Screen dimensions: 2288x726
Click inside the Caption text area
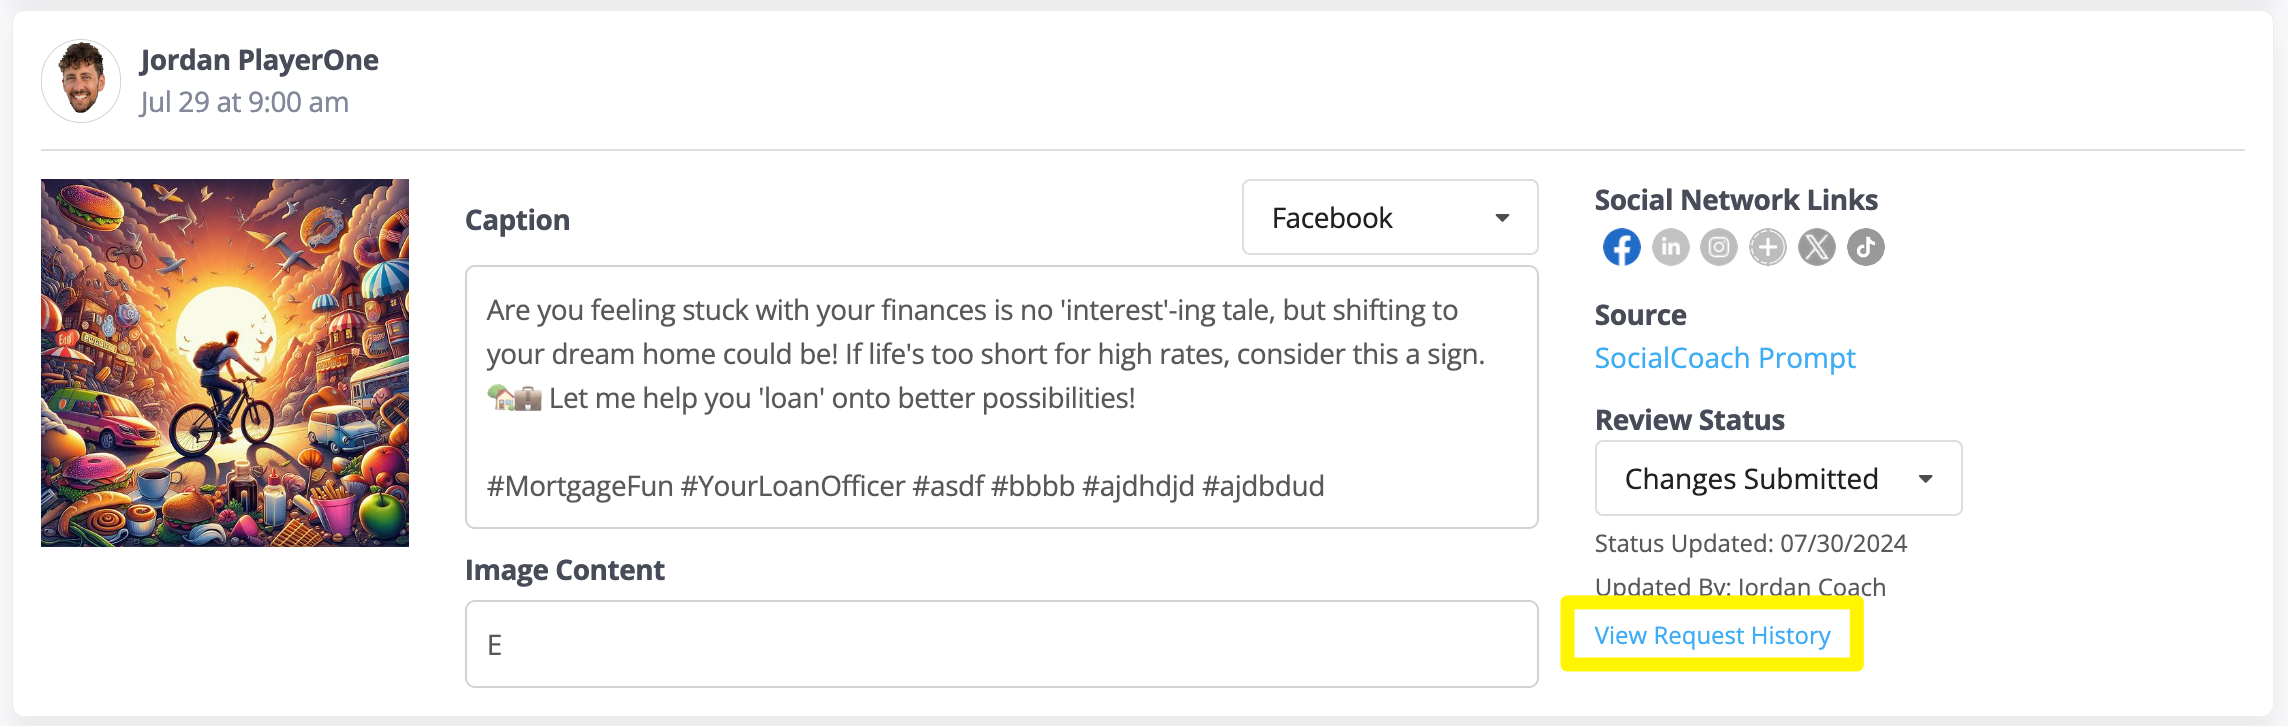(1001, 397)
